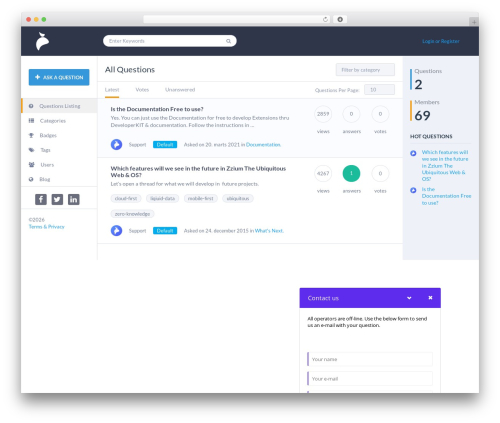Click the browser reload icon

tap(325, 19)
